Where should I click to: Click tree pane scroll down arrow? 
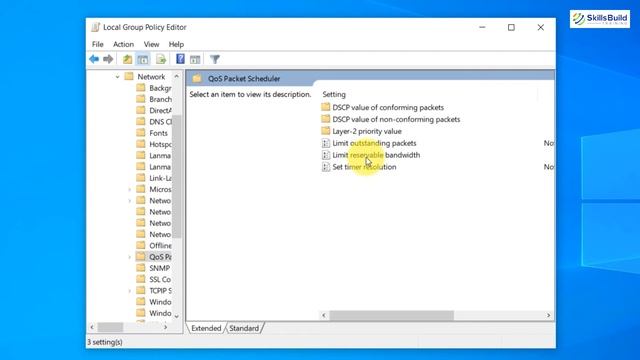click(177, 316)
